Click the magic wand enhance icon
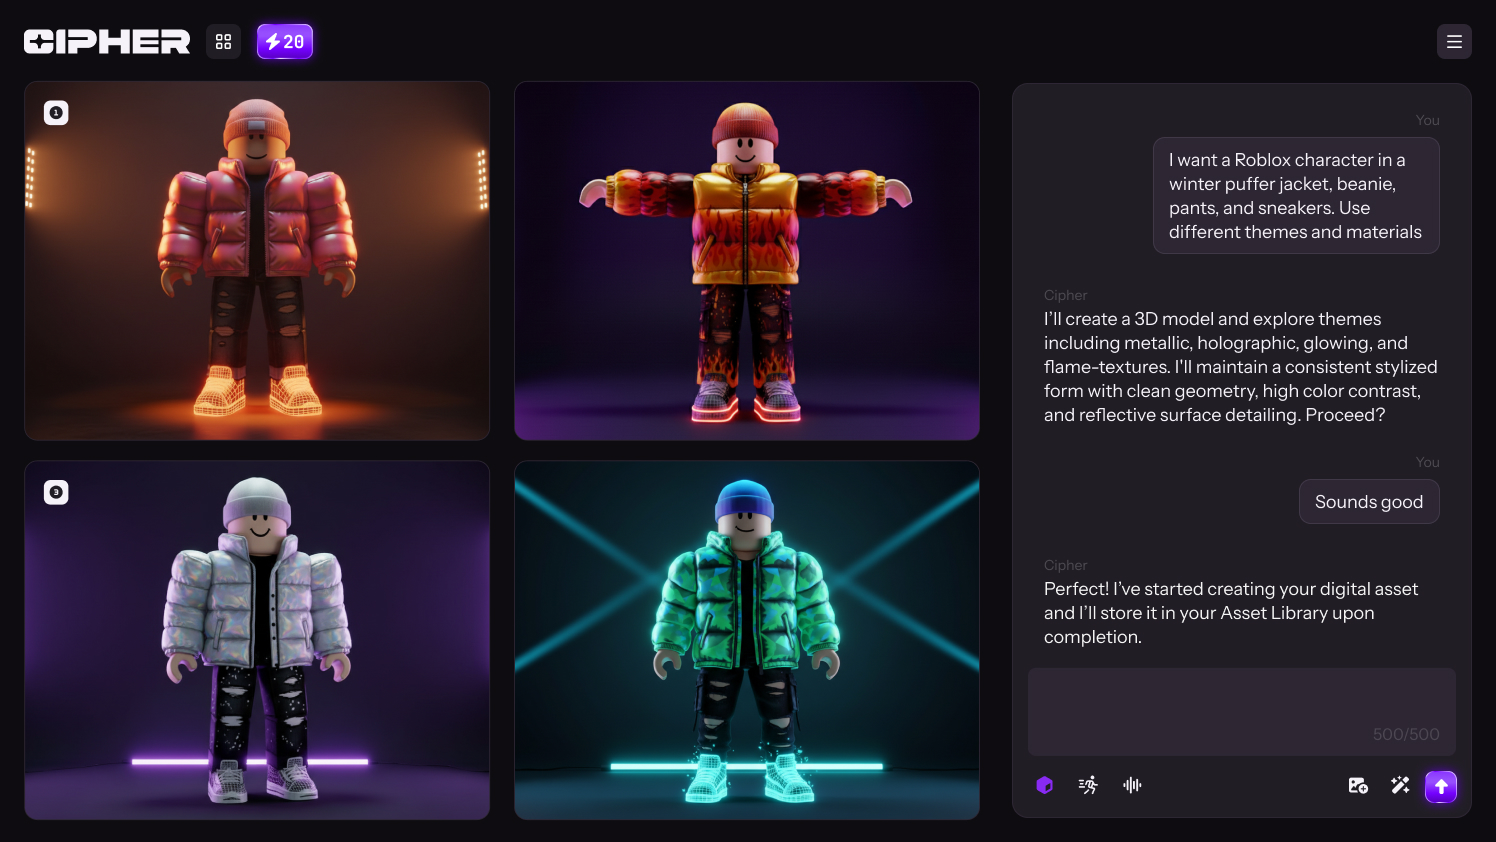The image size is (1496, 842). (1400, 786)
